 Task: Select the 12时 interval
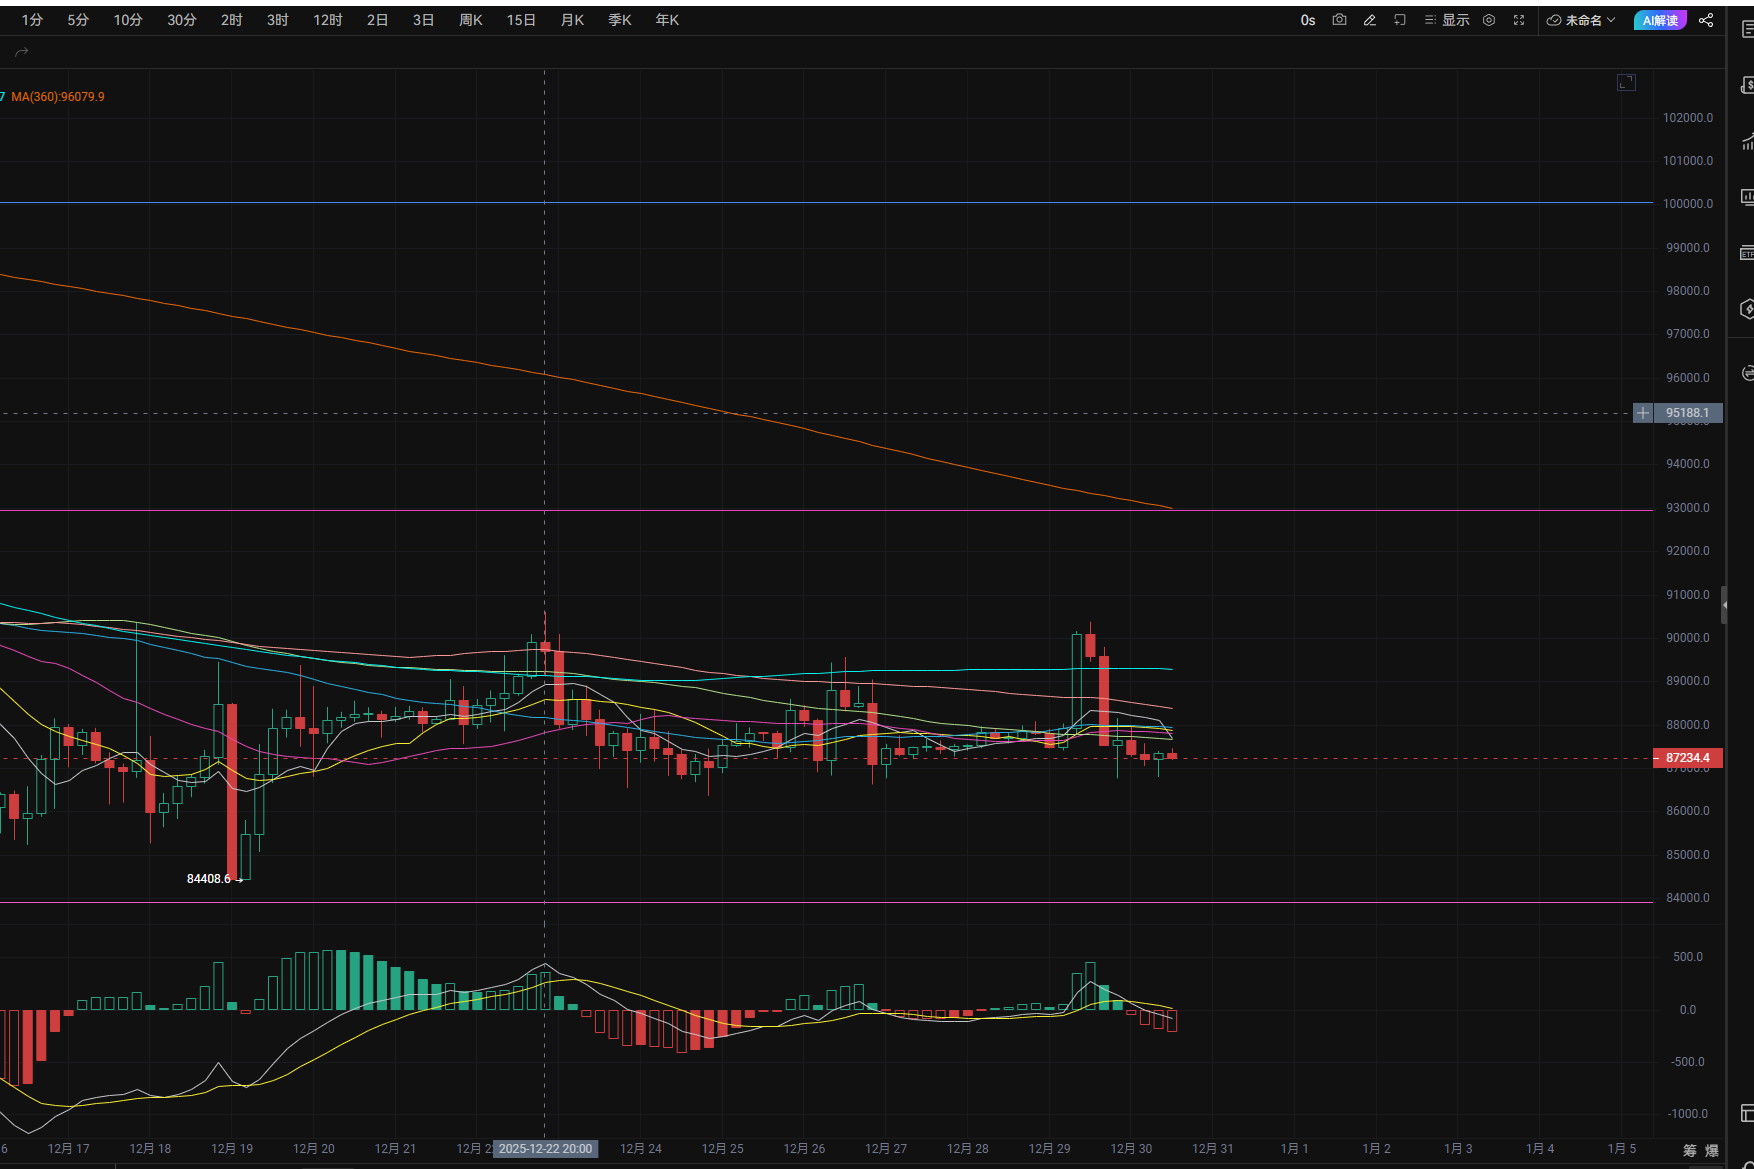pyautogui.click(x=327, y=20)
